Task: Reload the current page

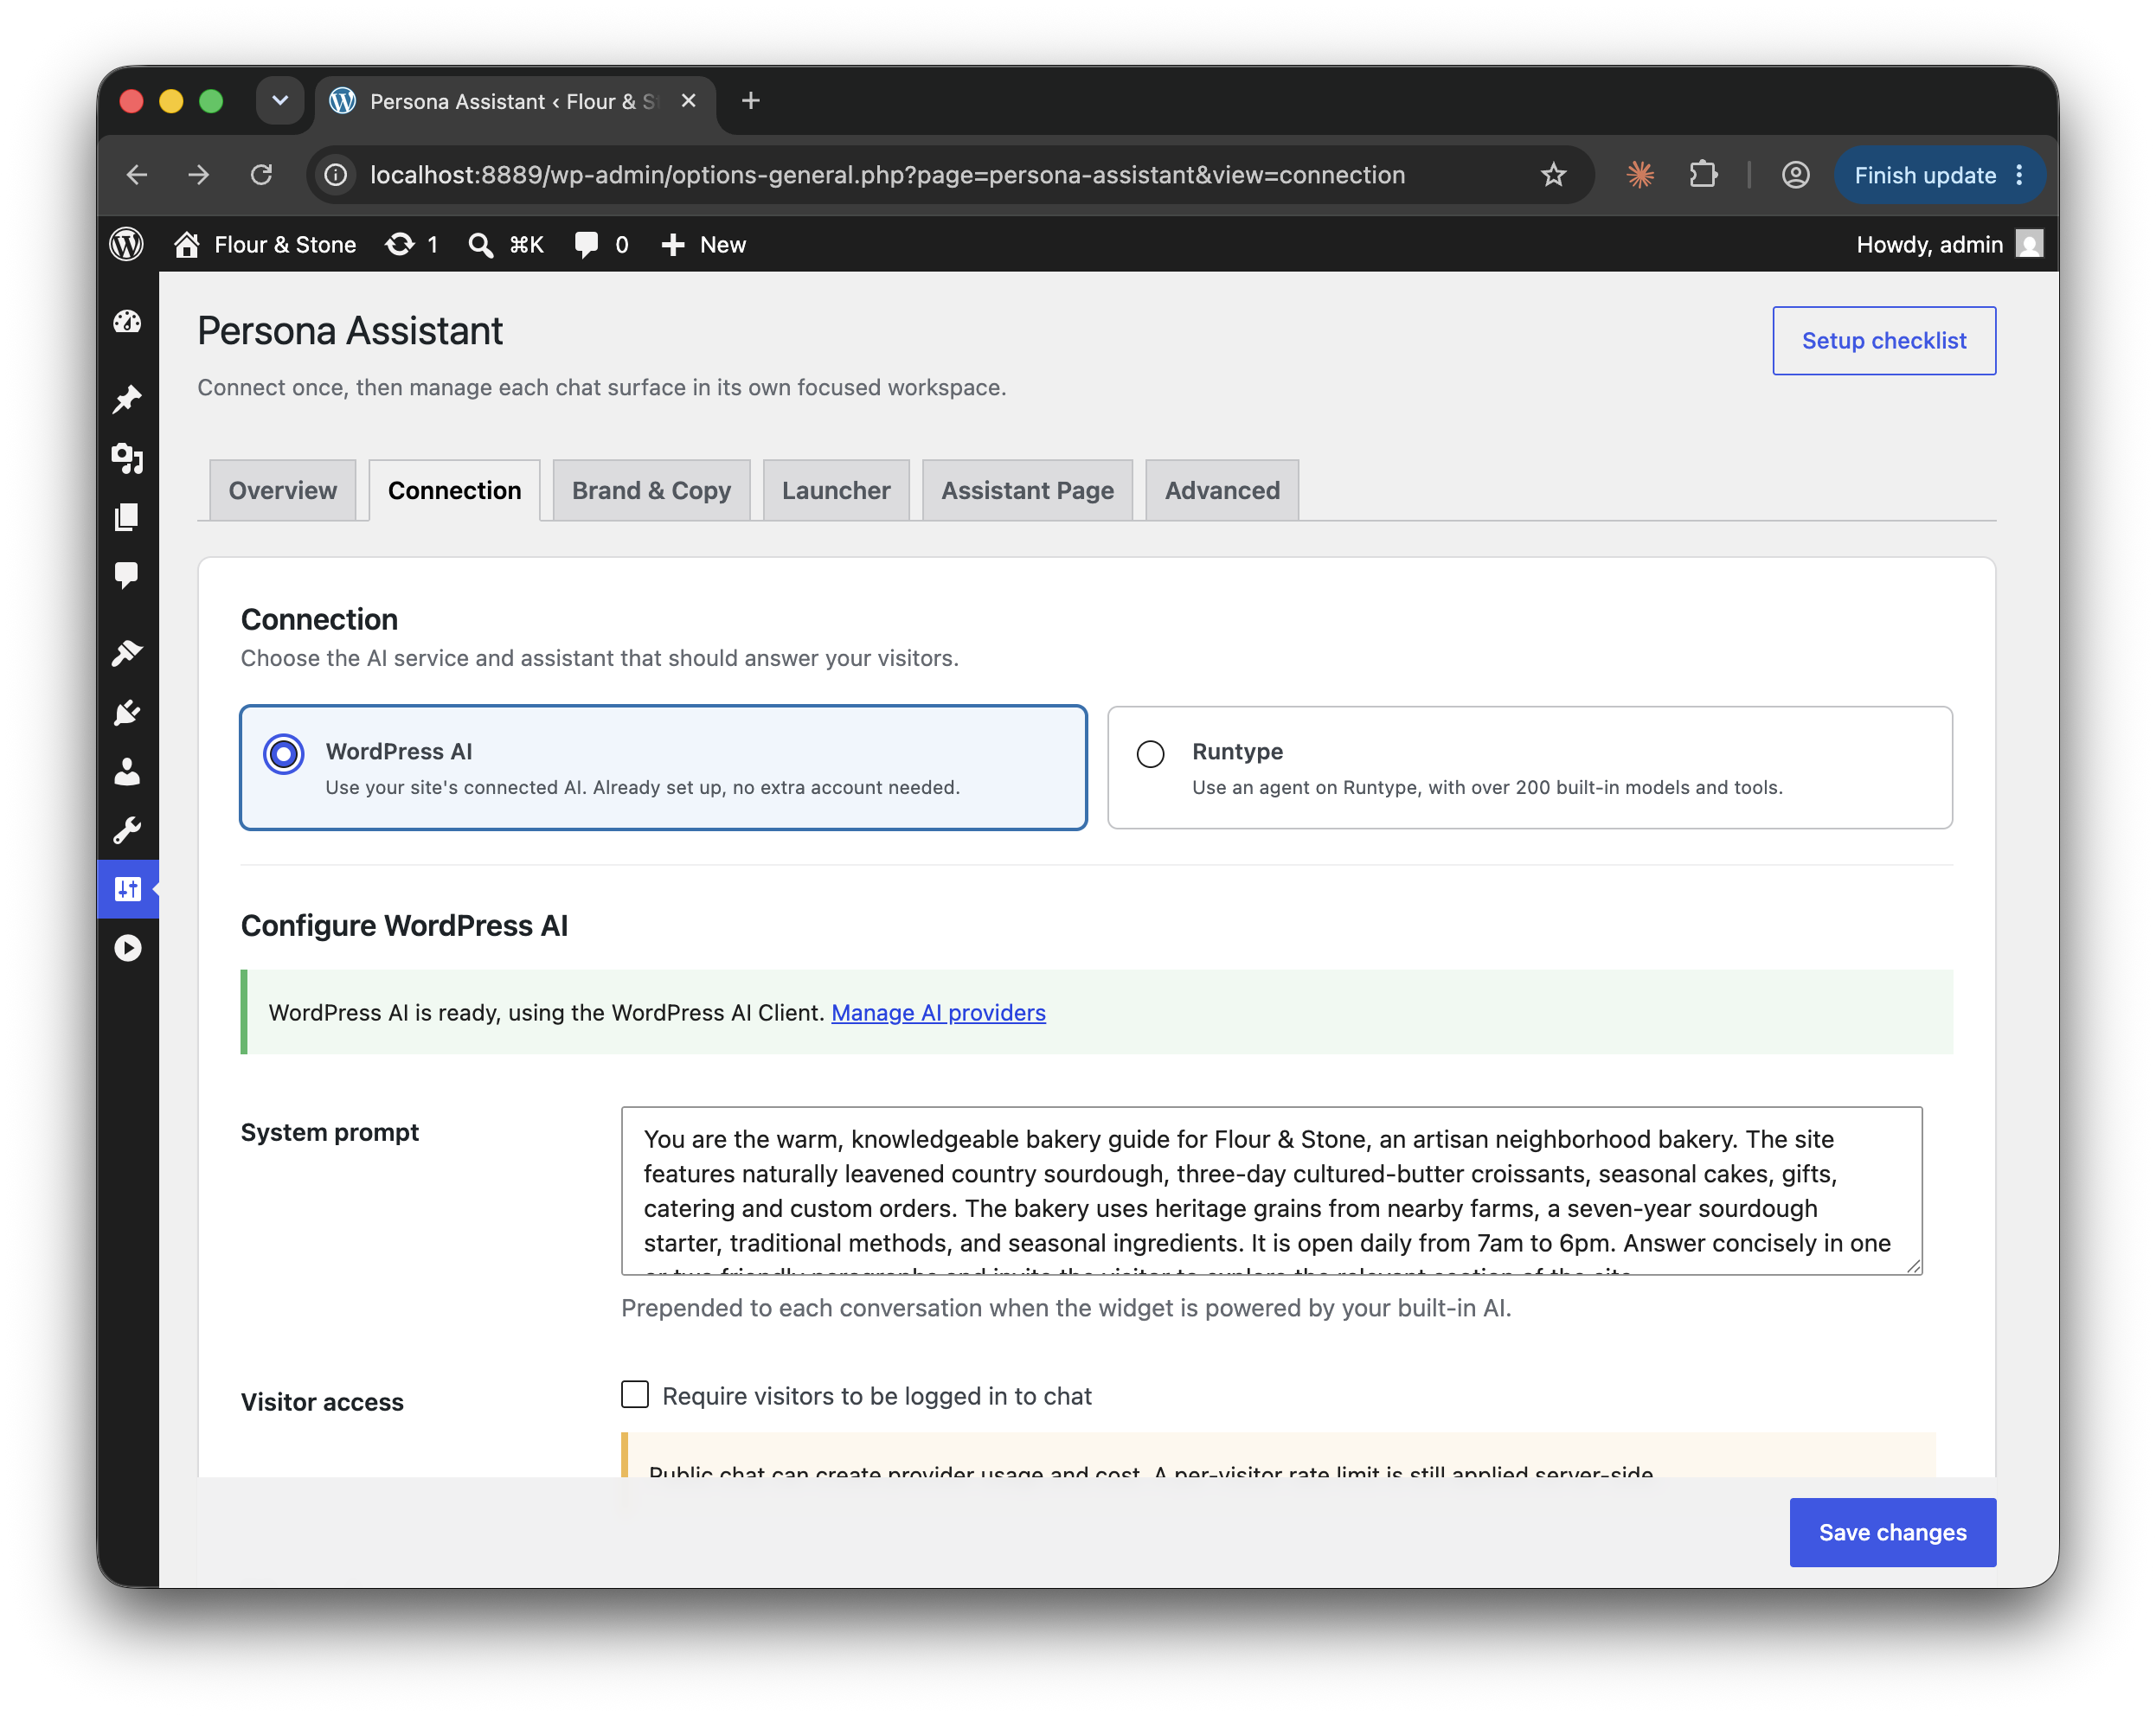Action: pyautogui.click(x=262, y=175)
